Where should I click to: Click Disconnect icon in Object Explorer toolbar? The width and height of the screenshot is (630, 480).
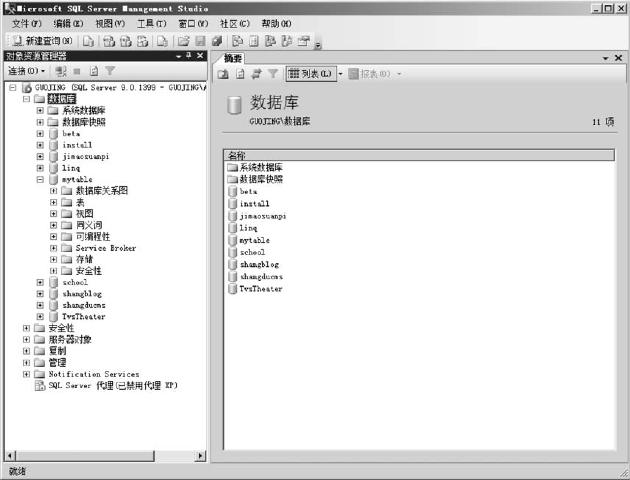pyautogui.click(x=61, y=71)
